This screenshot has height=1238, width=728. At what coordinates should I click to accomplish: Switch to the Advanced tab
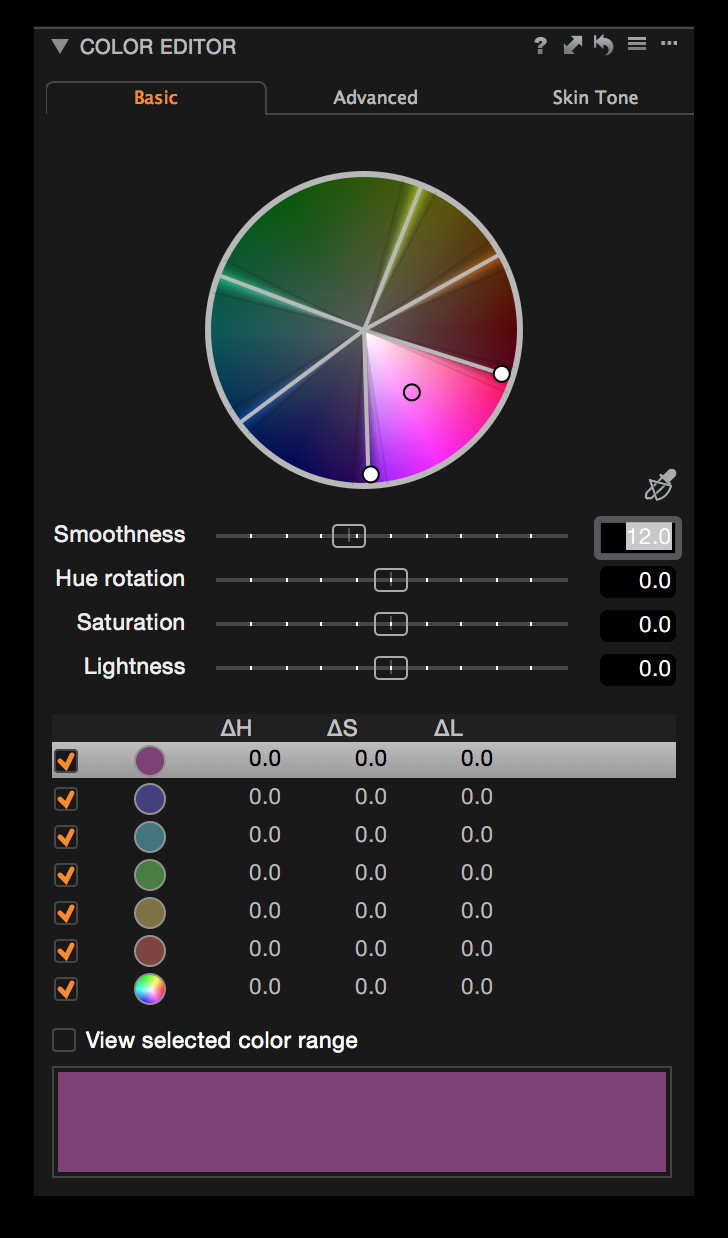[x=375, y=97]
